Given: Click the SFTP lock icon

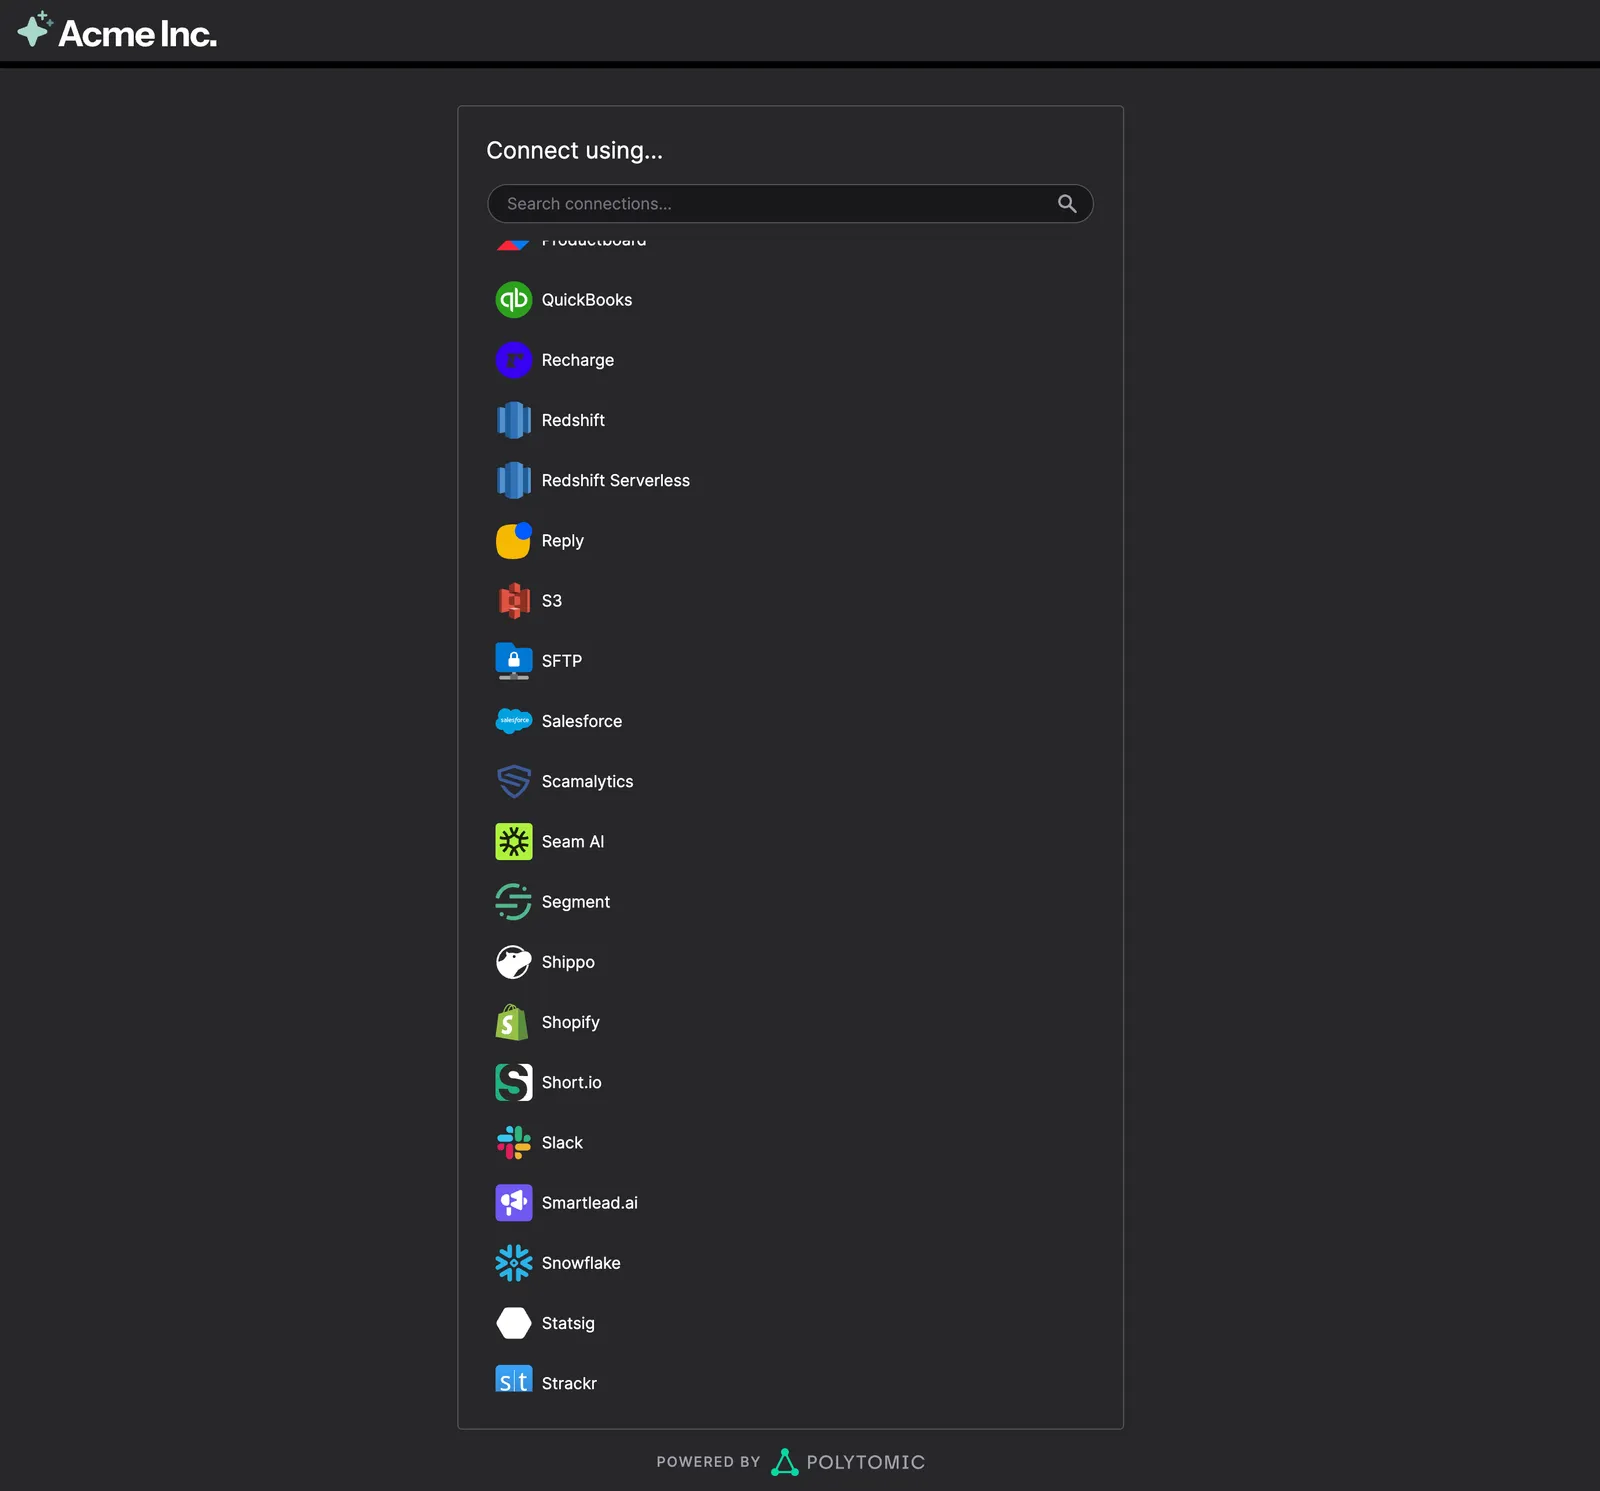Looking at the screenshot, I should [514, 661].
